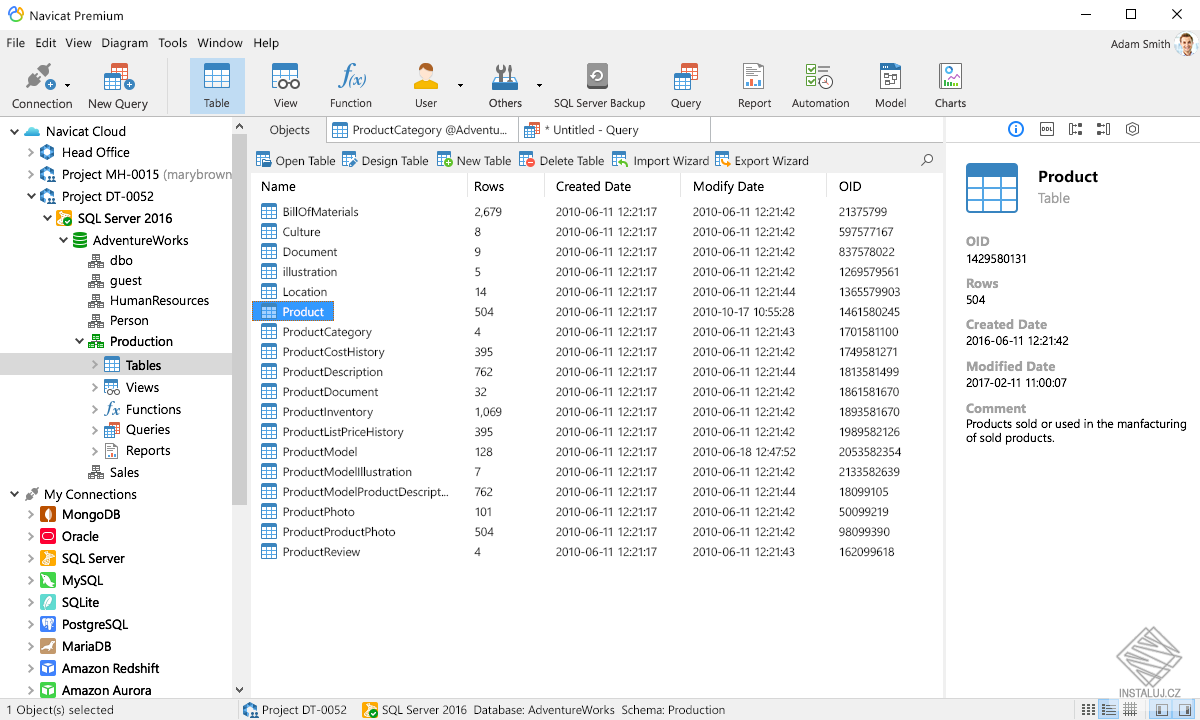The height and width of the screenshot is (720, 1200).
Task: Expand the Head Office project node
Action: click(31, 153)
